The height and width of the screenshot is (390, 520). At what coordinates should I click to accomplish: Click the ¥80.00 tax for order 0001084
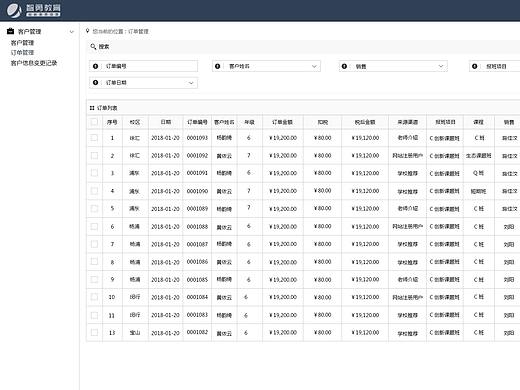322,297
